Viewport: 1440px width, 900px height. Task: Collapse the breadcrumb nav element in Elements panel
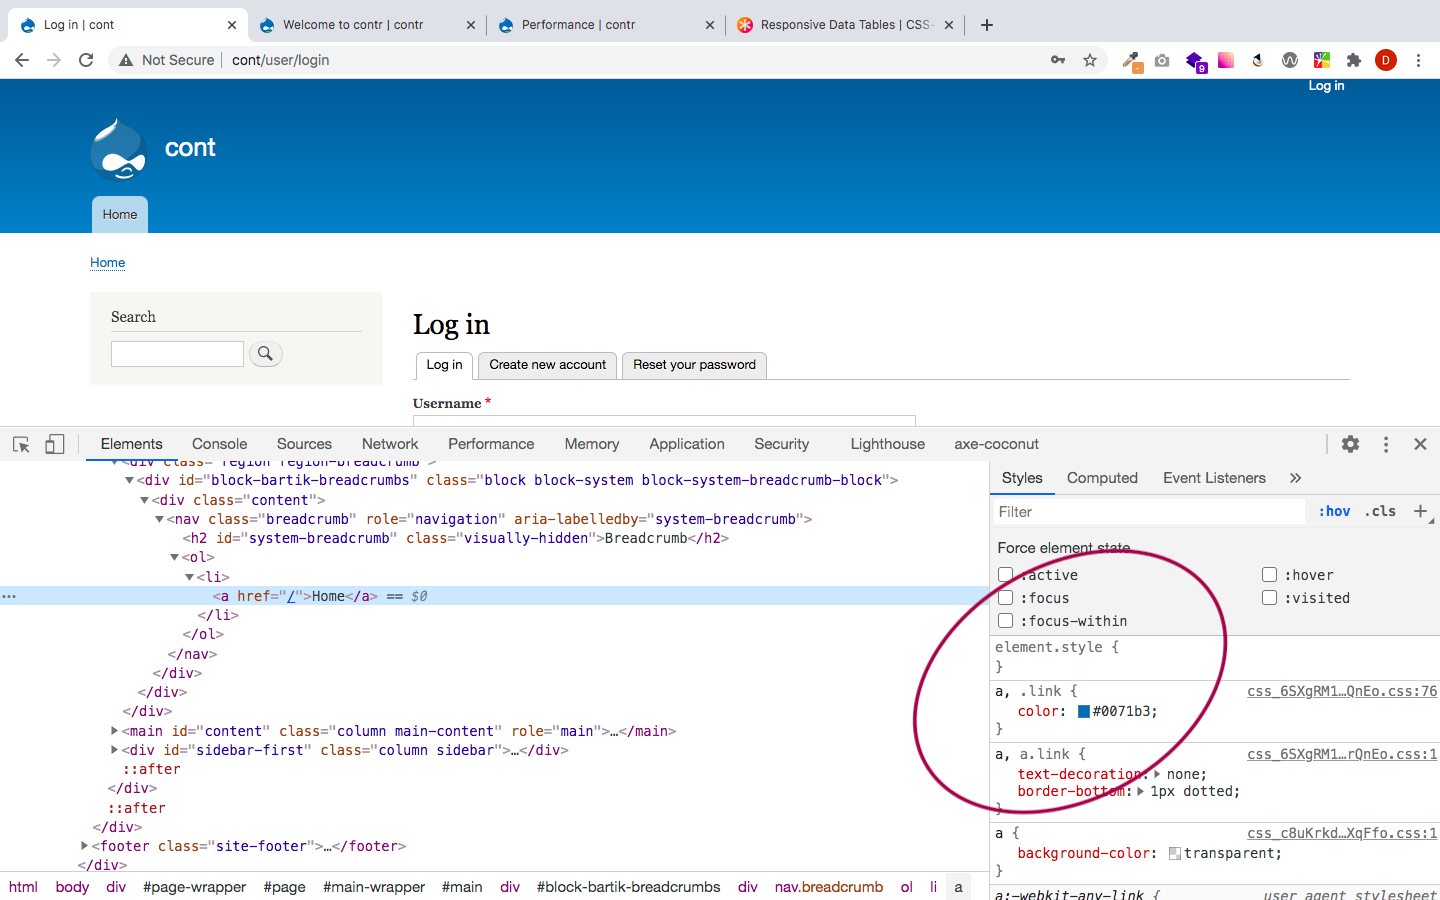(159, 518)
